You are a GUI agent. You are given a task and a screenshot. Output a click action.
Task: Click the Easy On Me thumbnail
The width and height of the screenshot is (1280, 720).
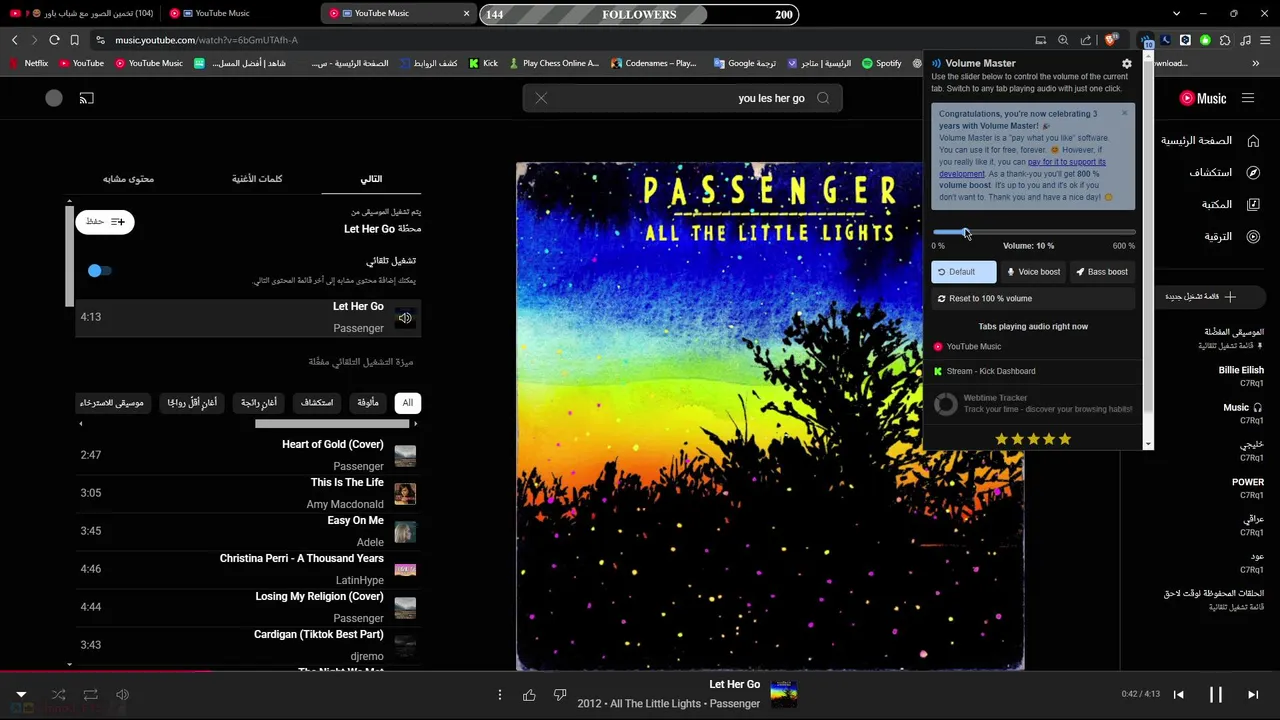[x=405, y=532]
